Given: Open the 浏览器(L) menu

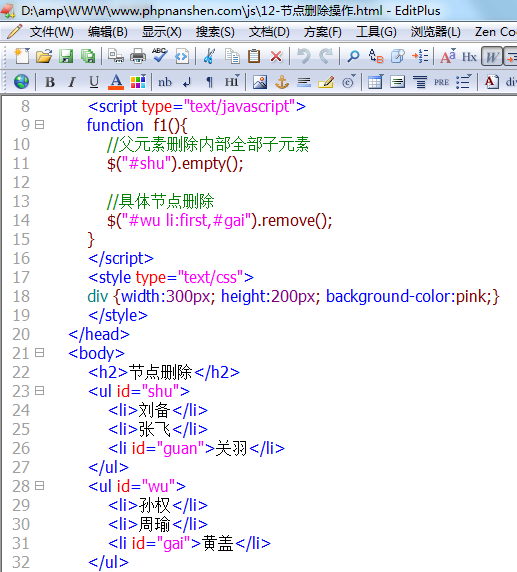Looking at the screenshot, I should coord(436,32).
